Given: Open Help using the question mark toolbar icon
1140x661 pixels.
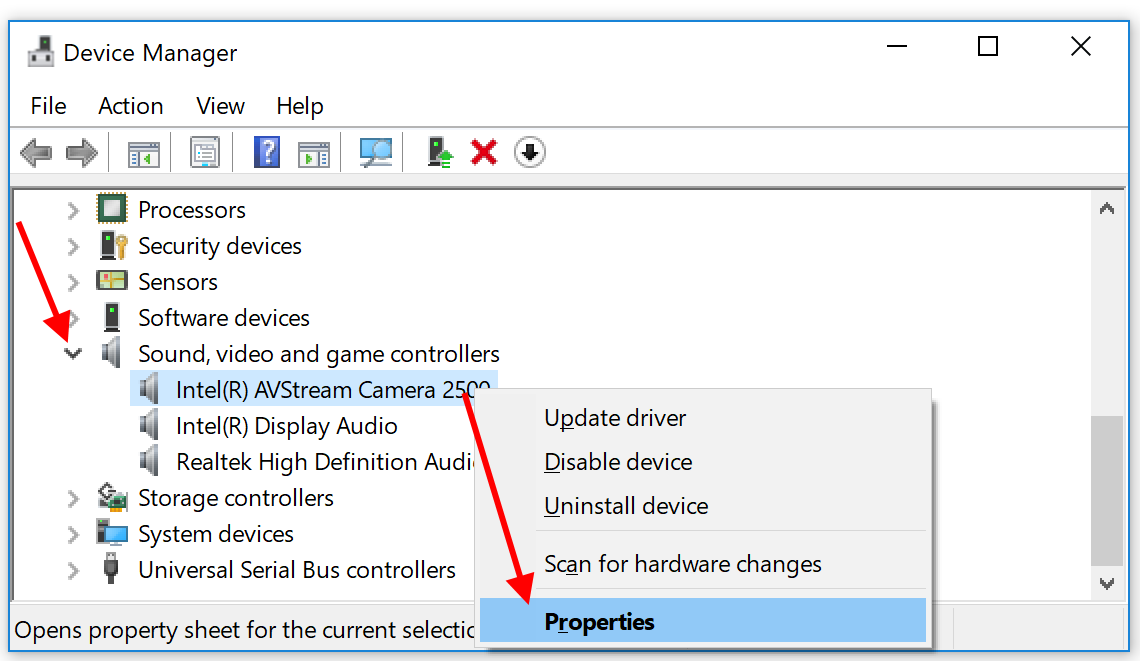Looking at the screenshot, I should click(267, 152).
